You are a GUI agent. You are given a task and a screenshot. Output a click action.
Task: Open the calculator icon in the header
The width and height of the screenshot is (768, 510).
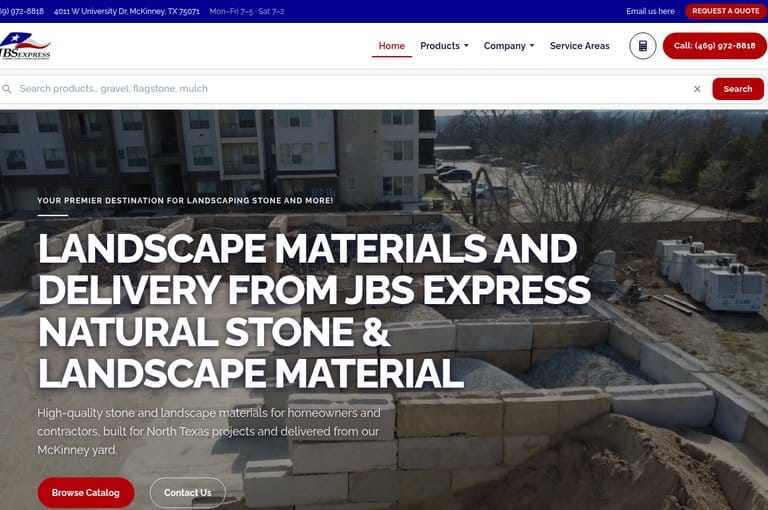(643, 46)
